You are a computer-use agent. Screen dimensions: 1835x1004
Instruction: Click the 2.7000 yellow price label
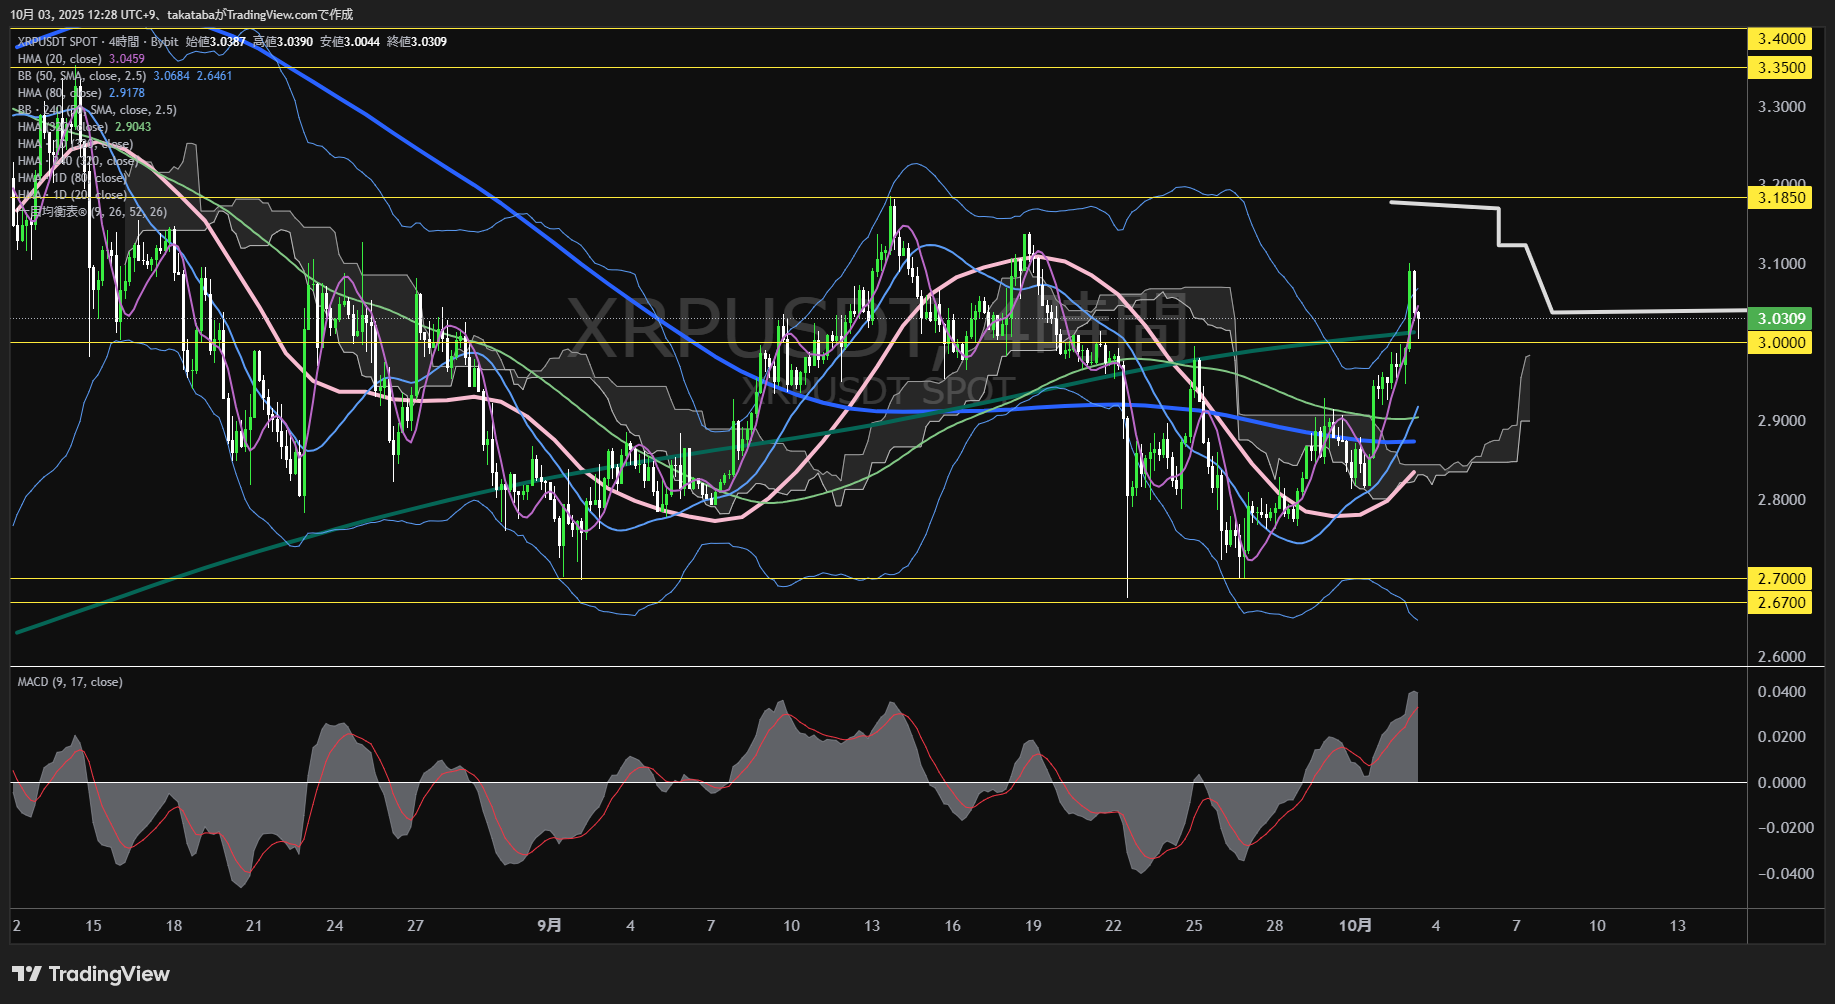[x=1781, y=579]
